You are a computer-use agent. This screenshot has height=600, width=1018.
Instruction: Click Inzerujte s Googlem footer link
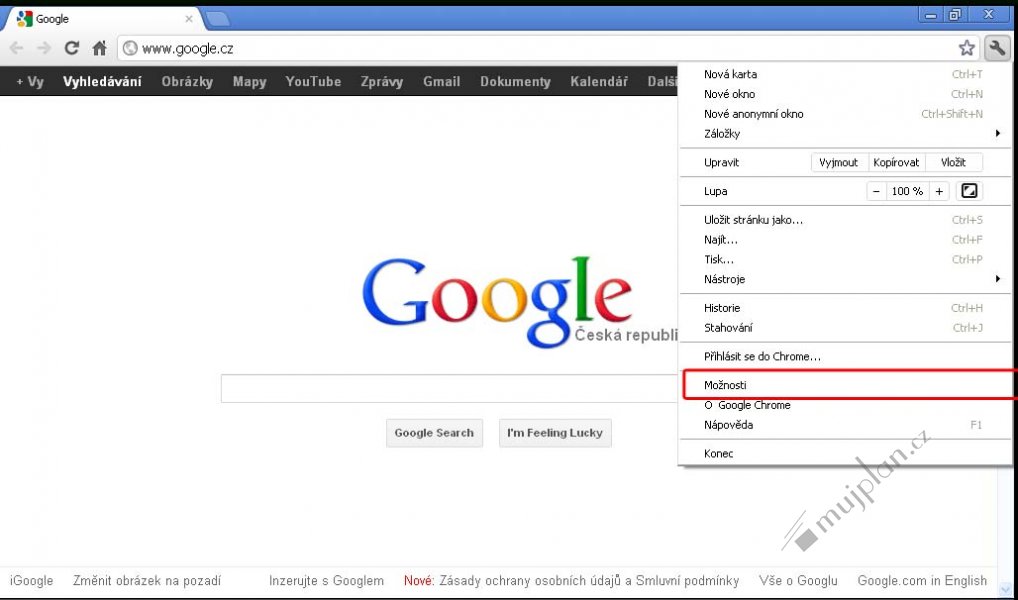click(x=327, y=581)
